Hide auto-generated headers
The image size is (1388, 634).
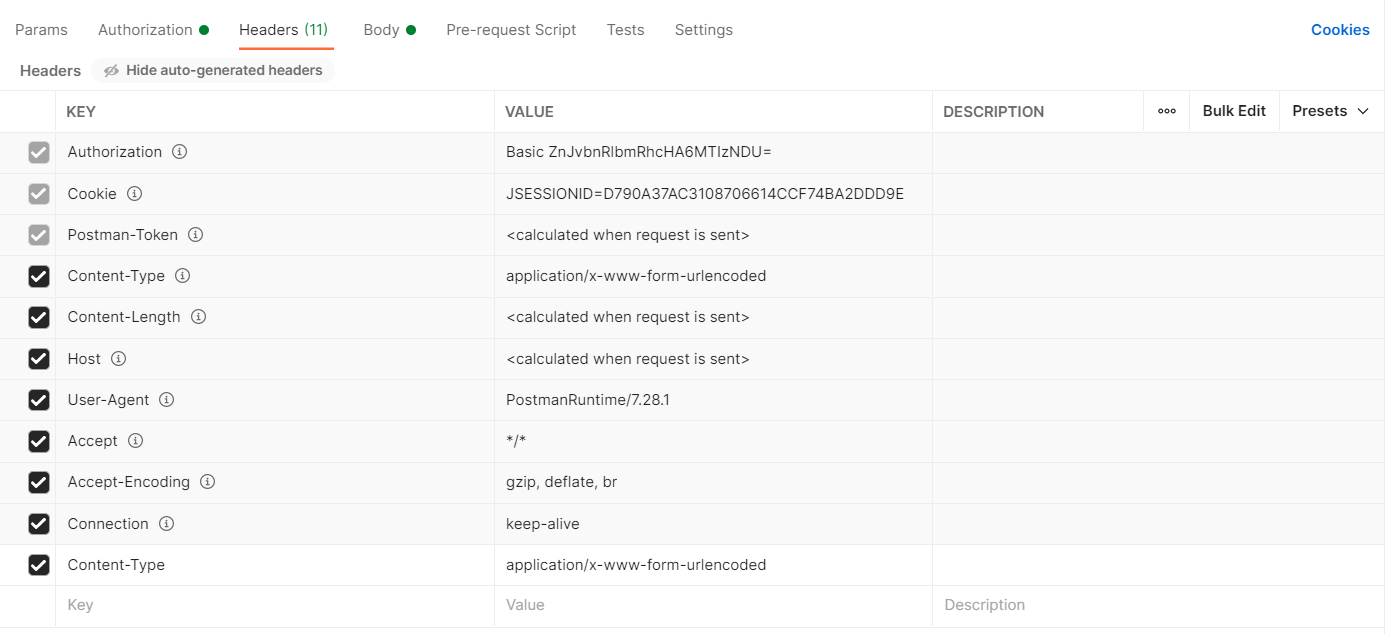(x=213, y=71)
